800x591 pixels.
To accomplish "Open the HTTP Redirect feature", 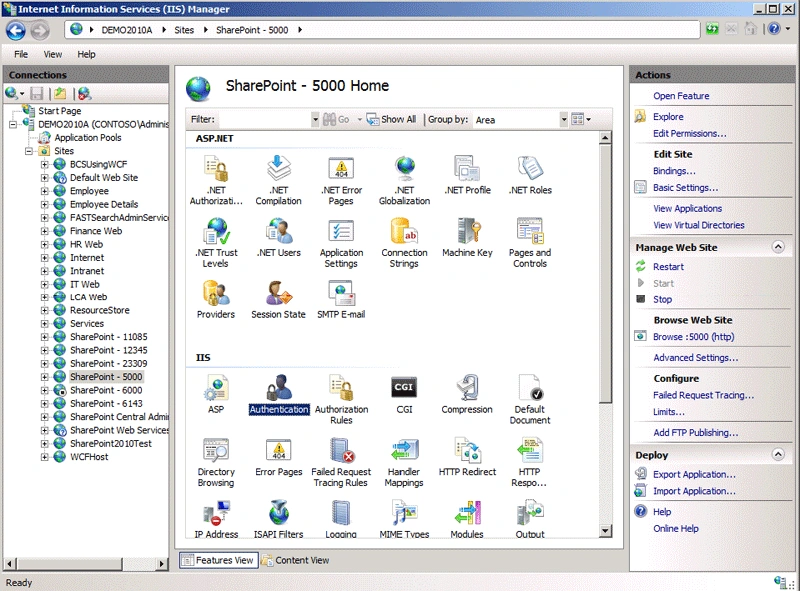I will [x=467, y=457].
